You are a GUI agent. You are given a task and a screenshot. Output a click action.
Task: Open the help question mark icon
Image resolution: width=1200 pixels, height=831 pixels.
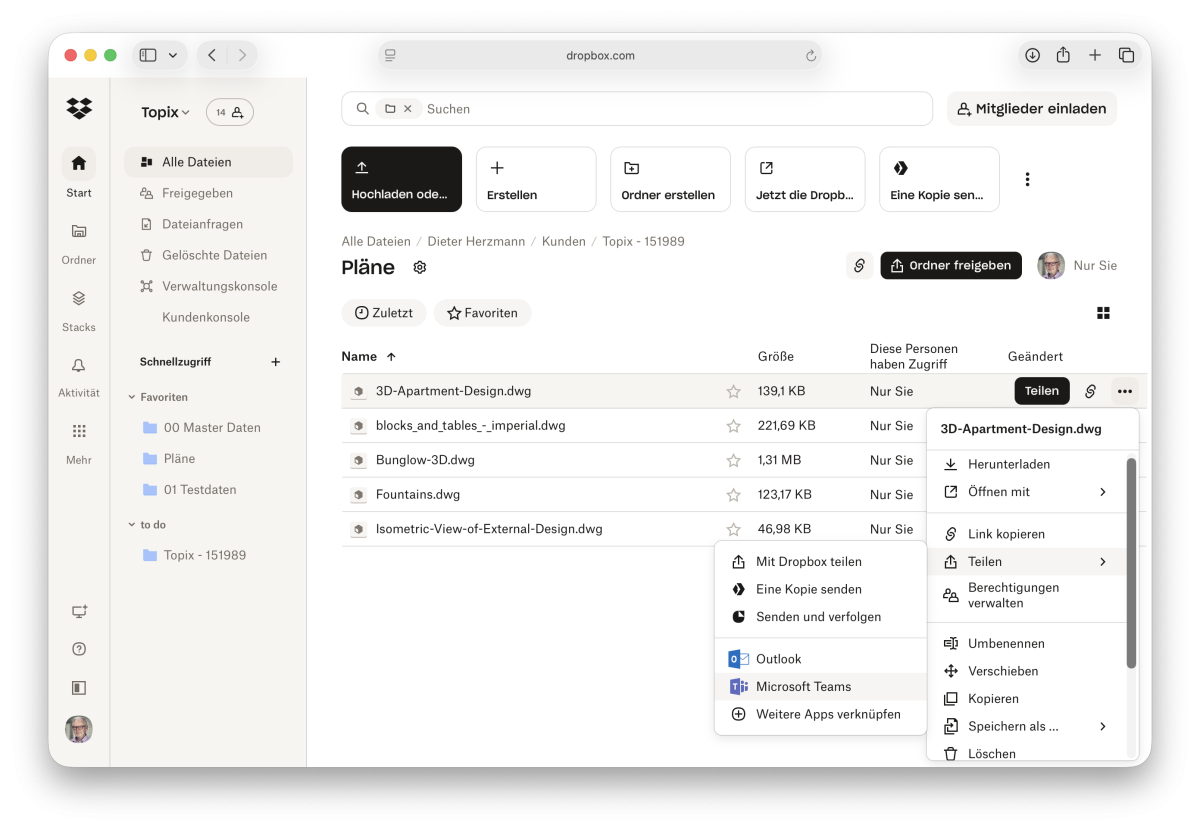79,649
